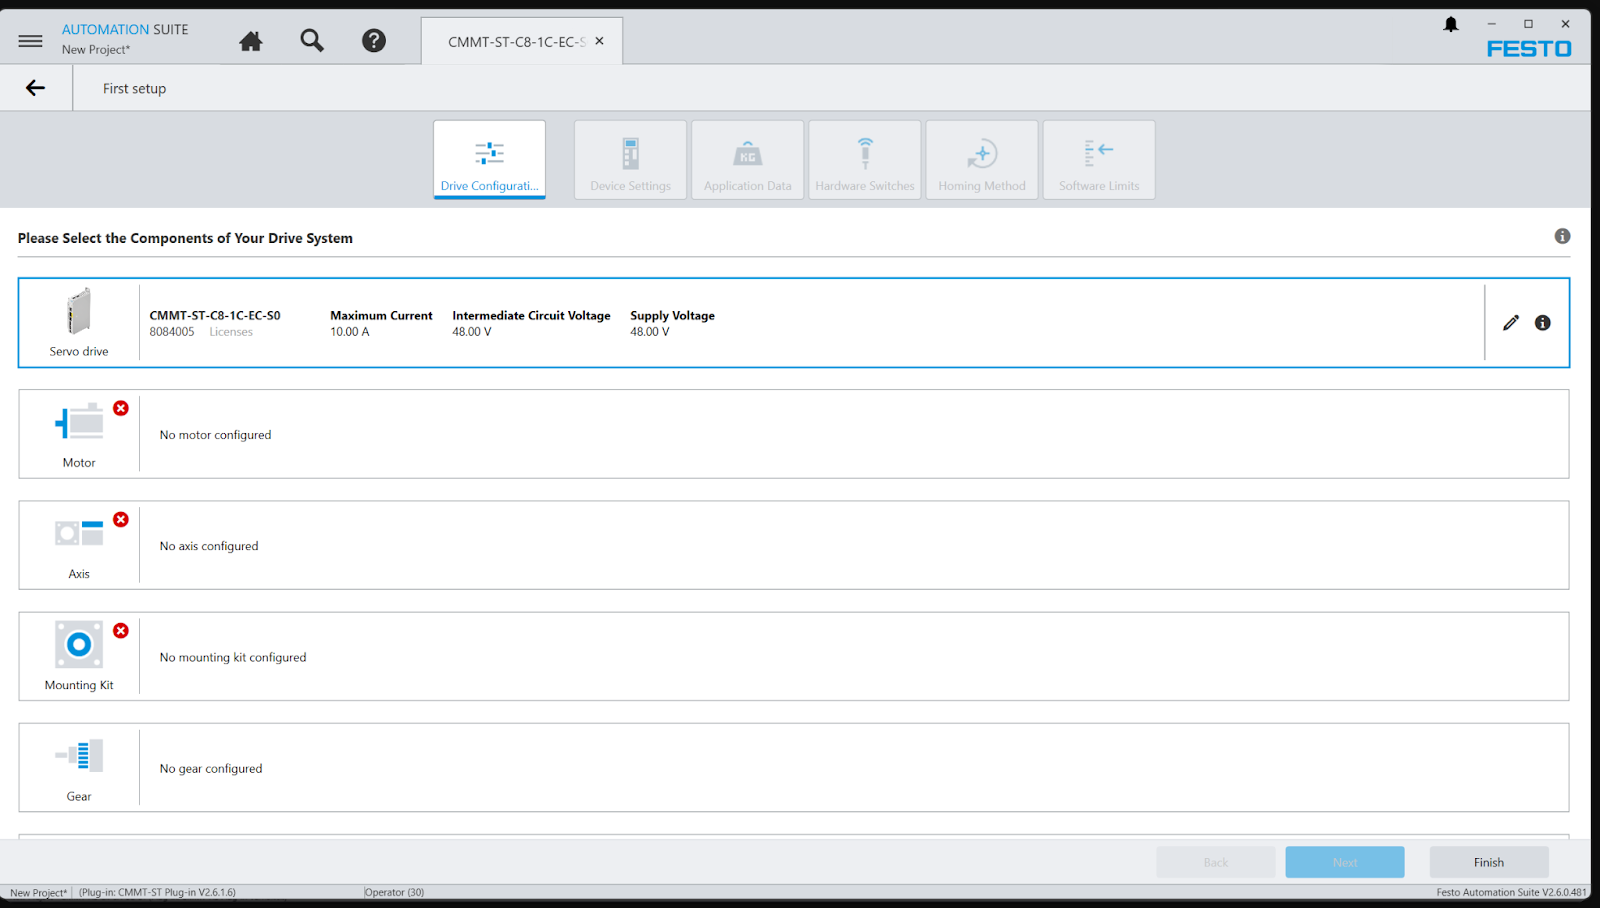Close the CMMT-ST-C8-1C-EC tab
The width and height of the screenshot is (1600, 908).
600,41
